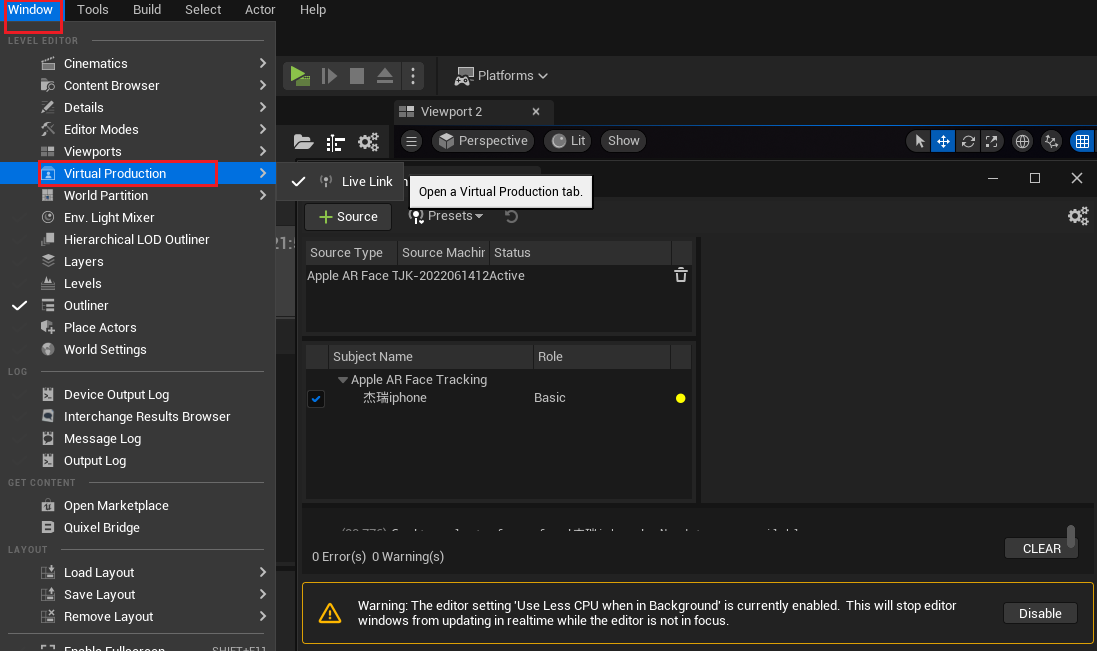
Task: Open the Actor menu
Action: click(260, 10)
